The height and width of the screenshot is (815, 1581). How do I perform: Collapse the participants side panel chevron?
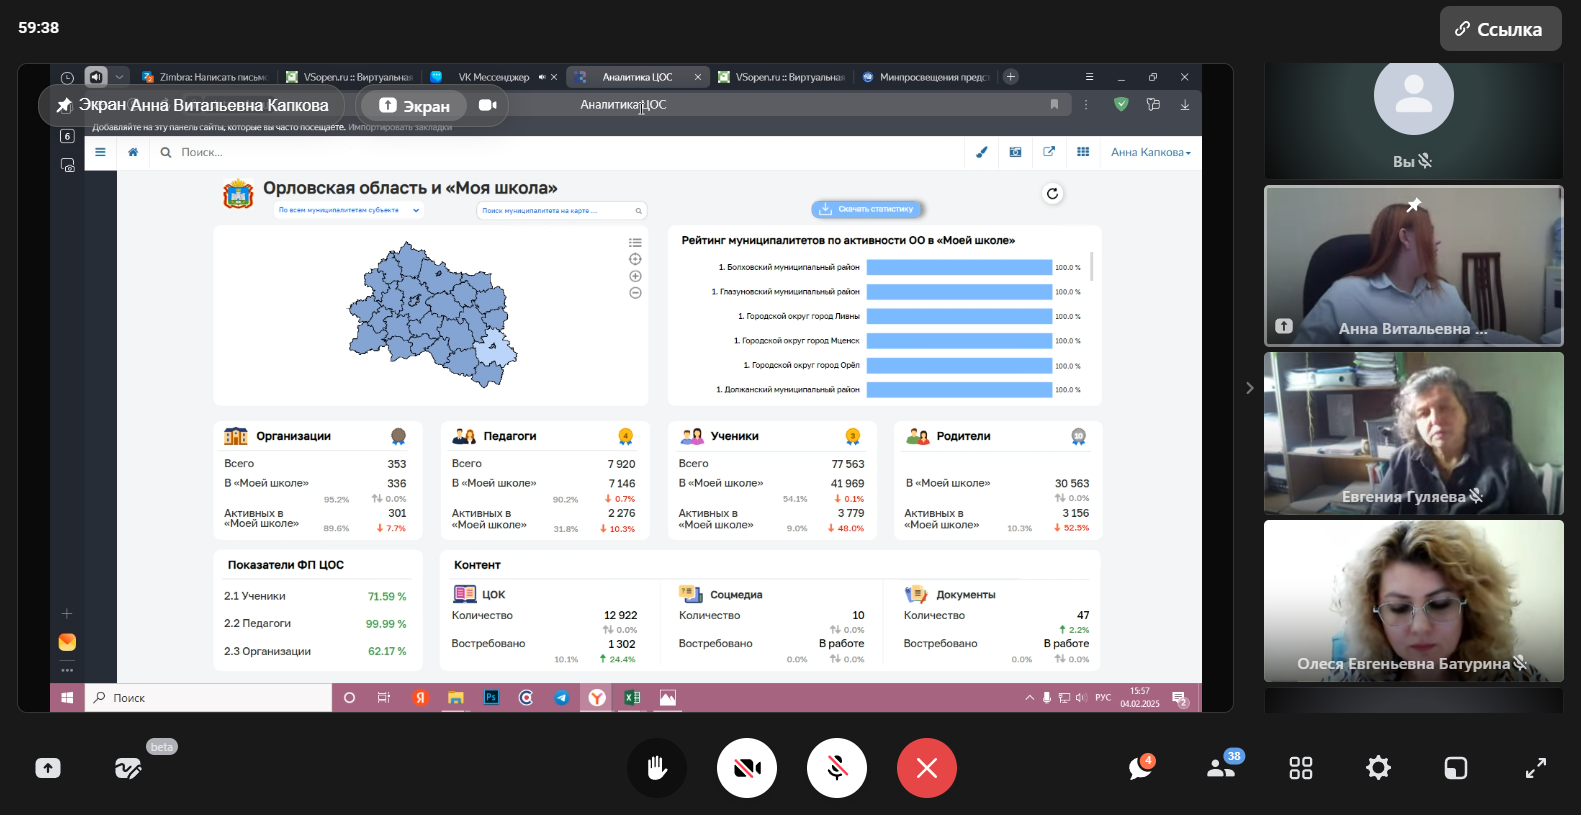tap(1249, 388)
